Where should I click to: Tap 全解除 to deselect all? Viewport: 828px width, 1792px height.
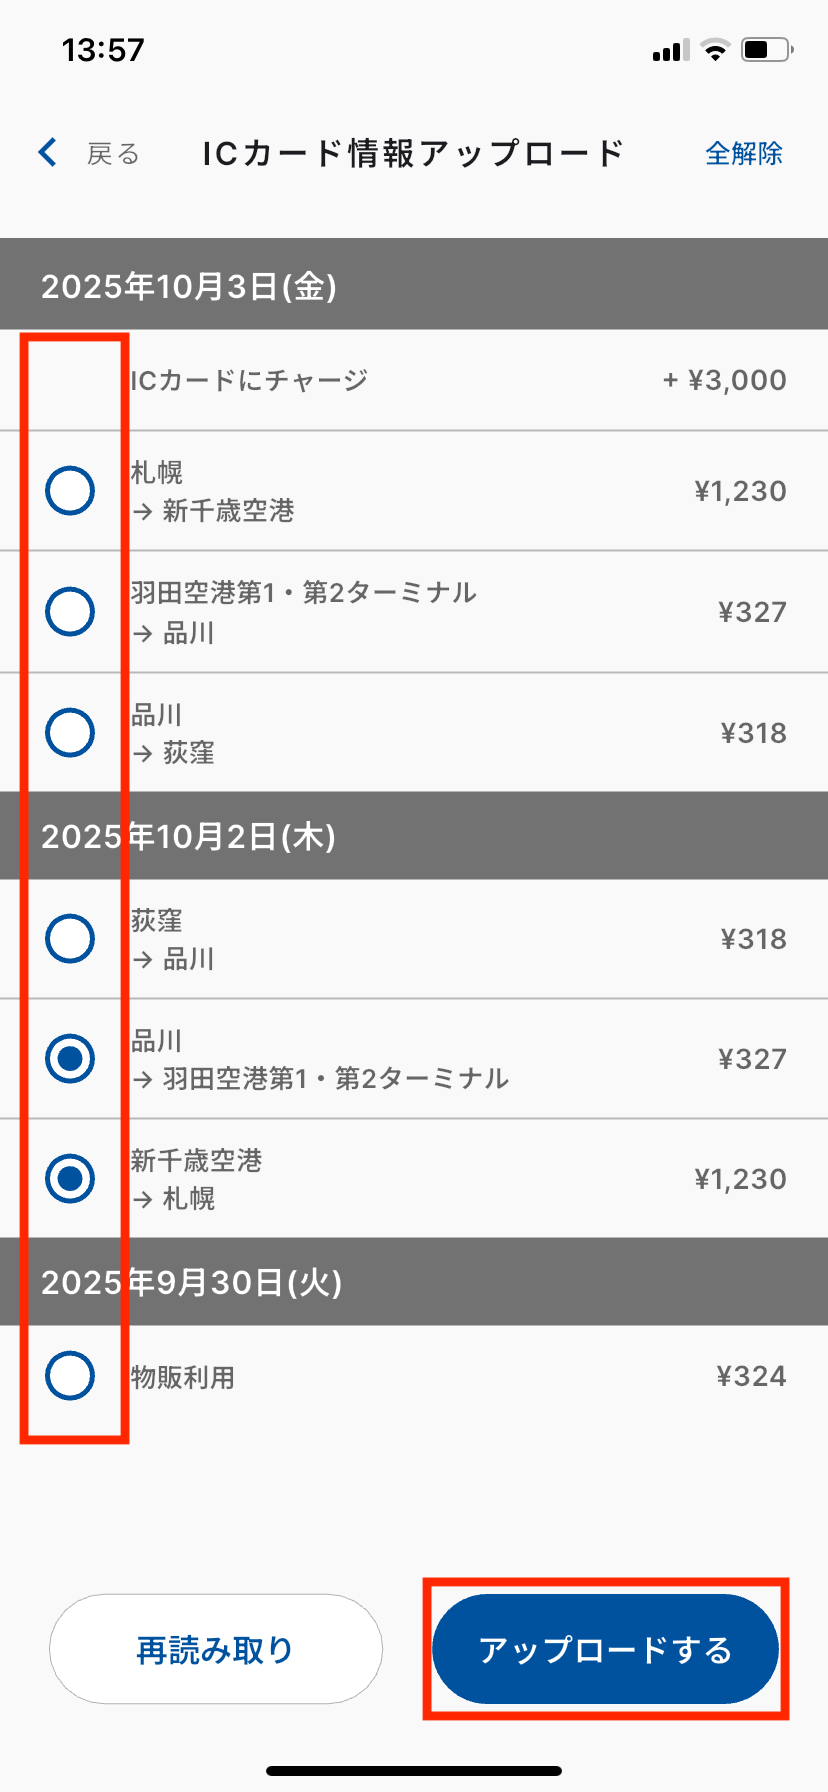coord(743,154)
